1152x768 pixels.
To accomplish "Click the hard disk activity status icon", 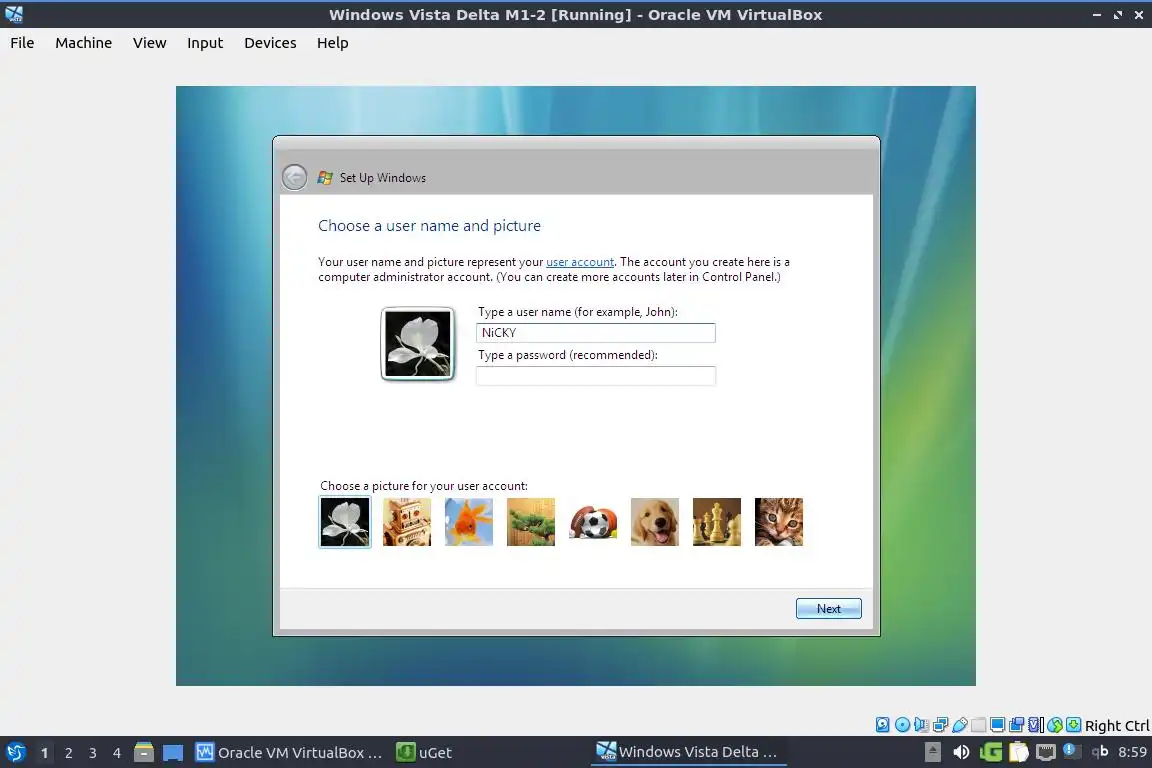I will point(882,725).
